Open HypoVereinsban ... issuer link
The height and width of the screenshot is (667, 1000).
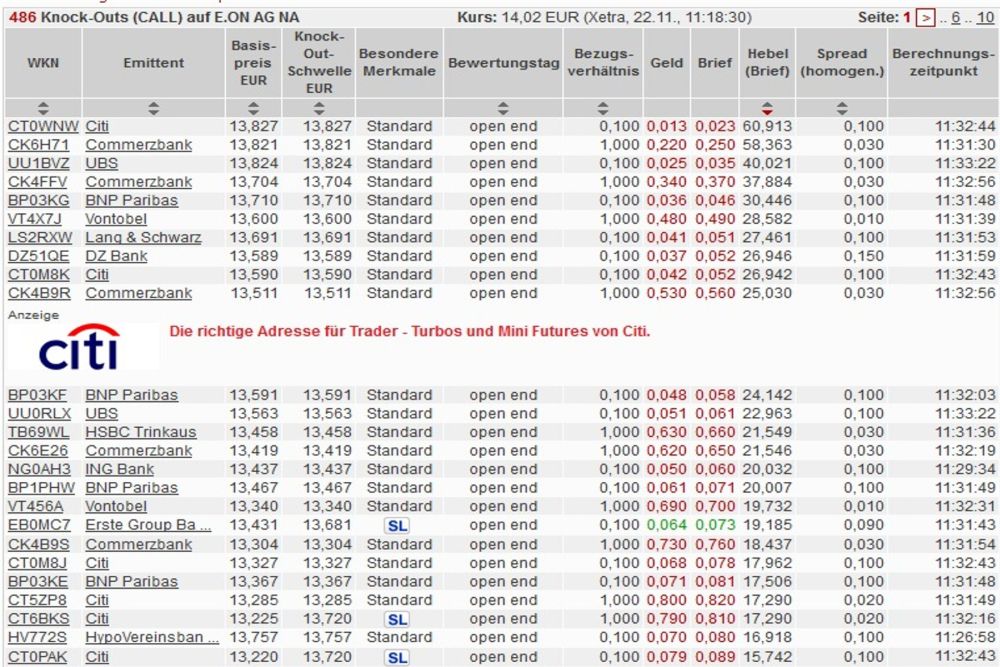pos(152,637)
